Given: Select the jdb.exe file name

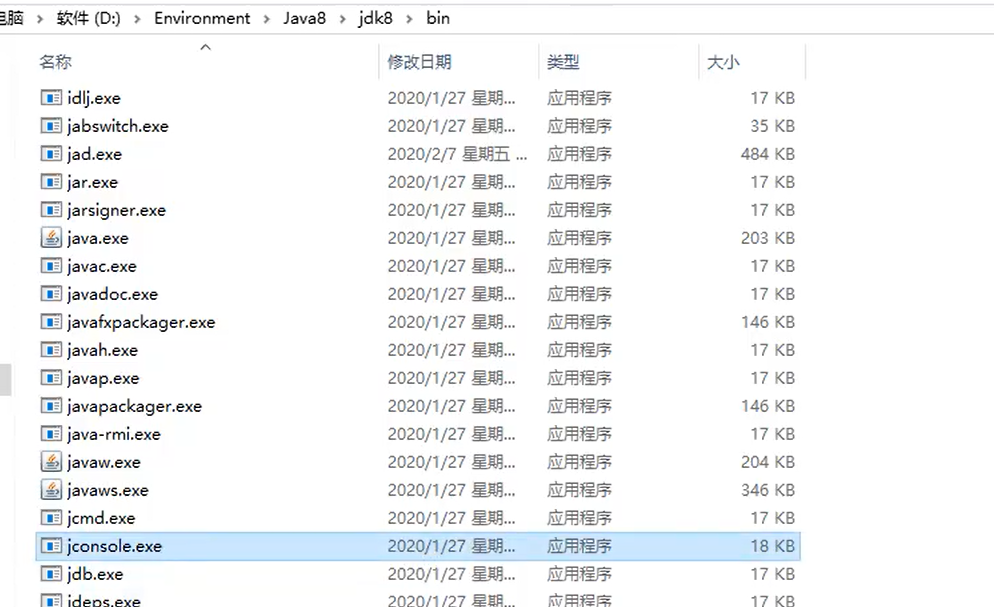Looking at the screenshot, I should tap(95, 574).
